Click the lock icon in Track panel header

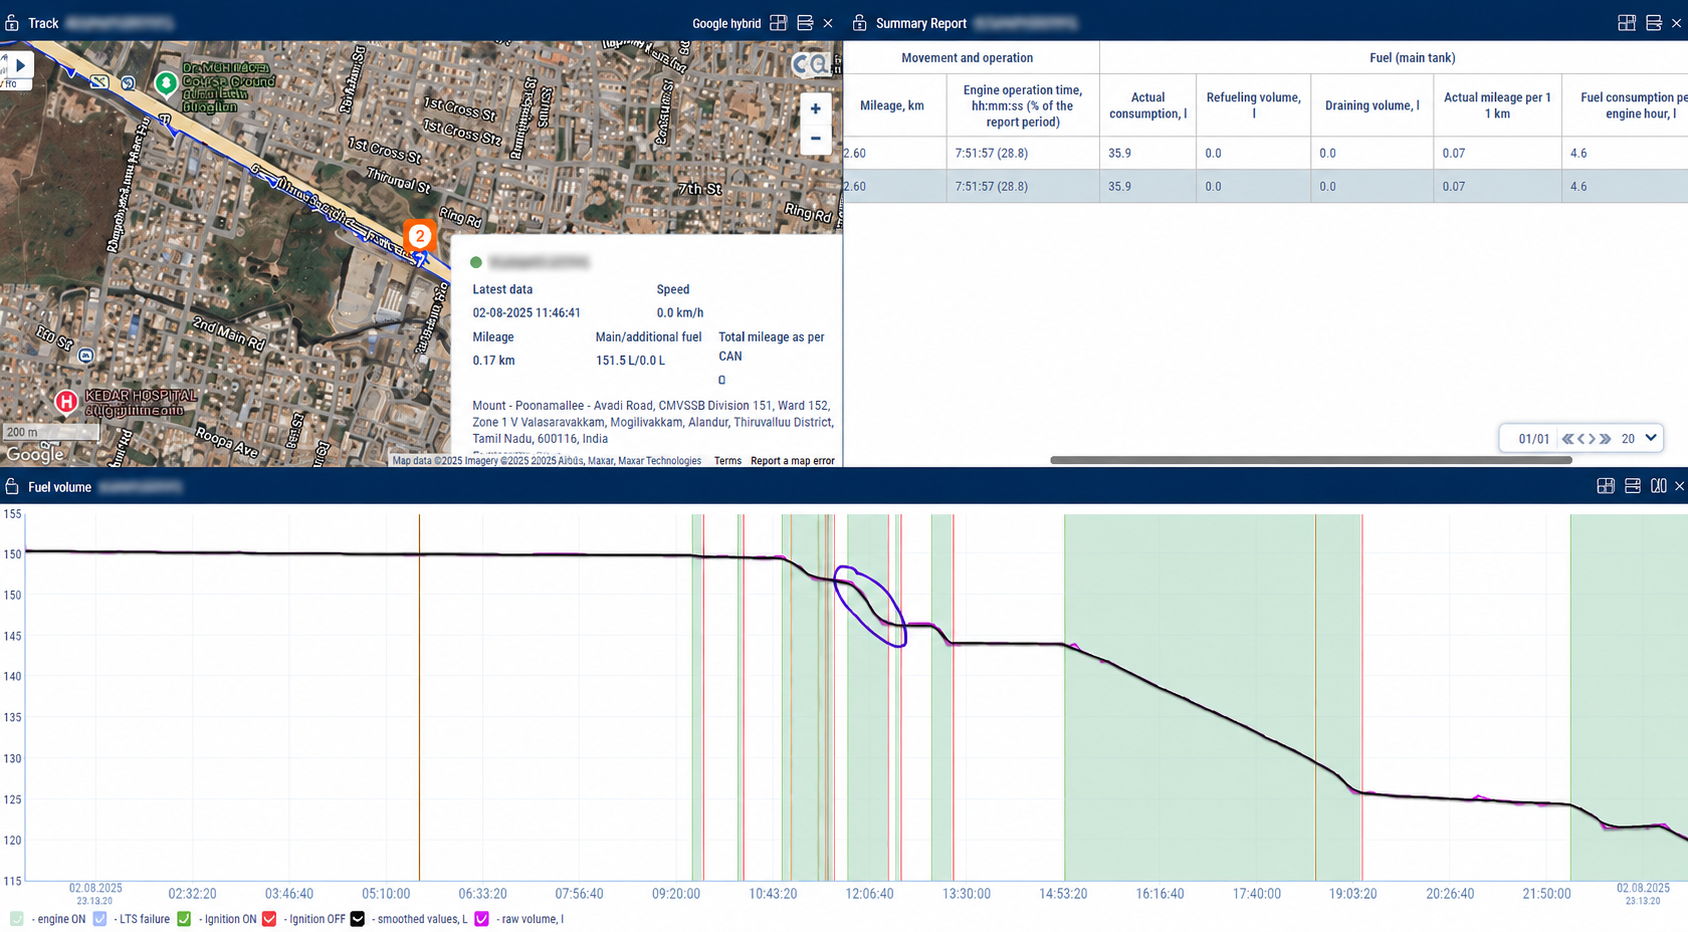pyautogui.click(x=12, y=23)
